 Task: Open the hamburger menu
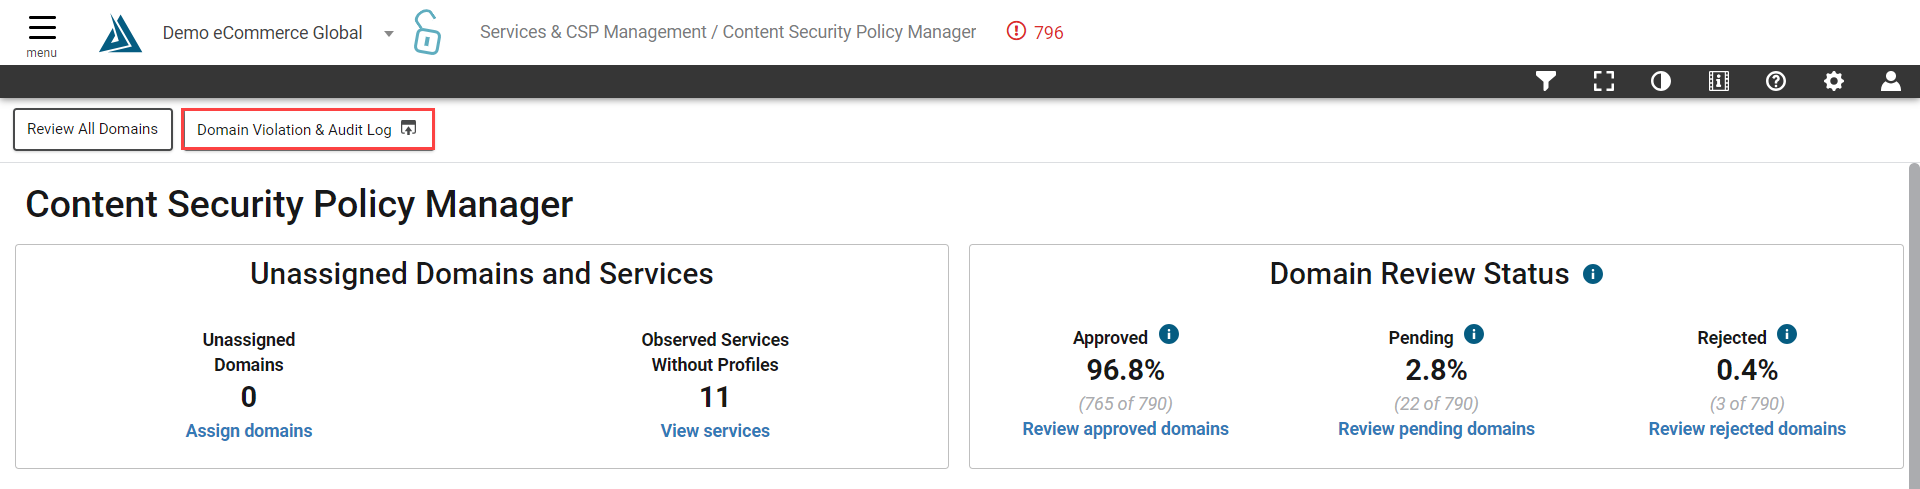tap(42, 34)
